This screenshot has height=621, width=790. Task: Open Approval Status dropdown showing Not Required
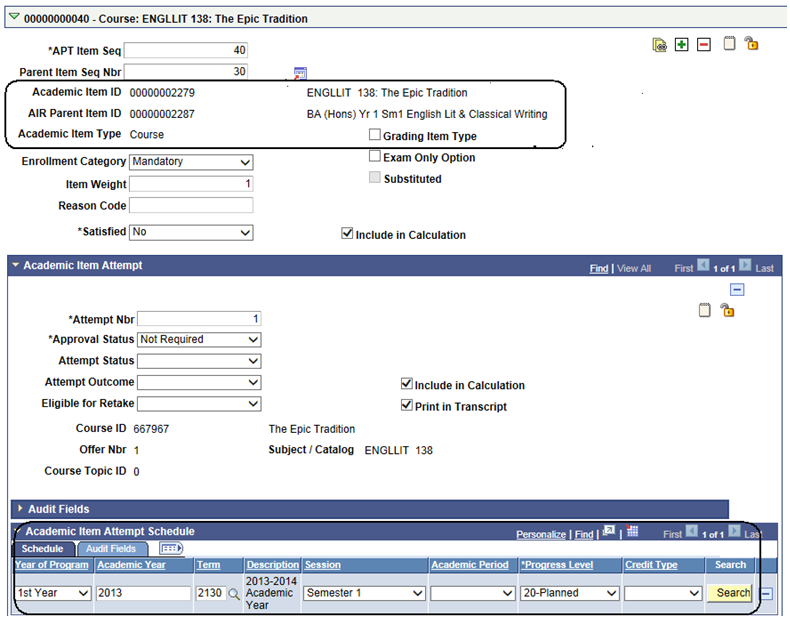pos(199,339)
